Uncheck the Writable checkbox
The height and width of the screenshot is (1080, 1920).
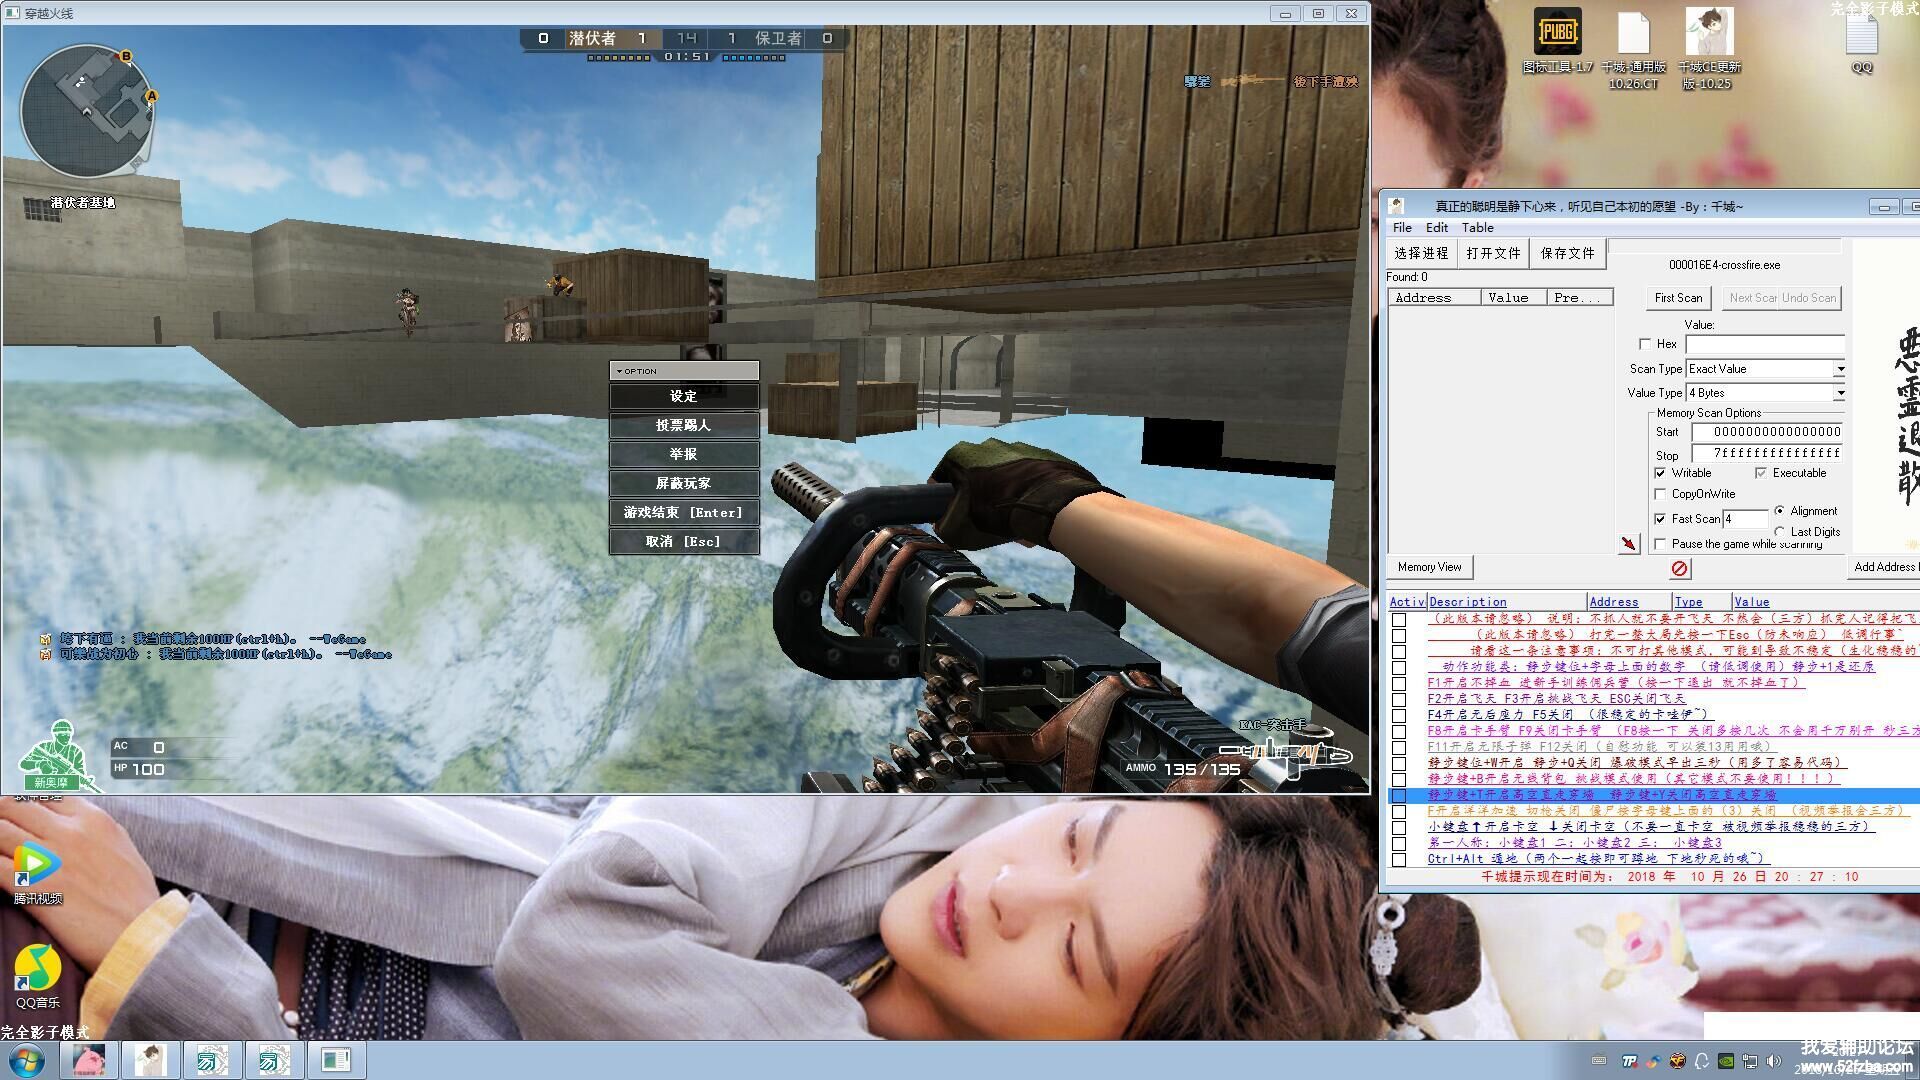pyautogui.click(x=1660, y=473)
